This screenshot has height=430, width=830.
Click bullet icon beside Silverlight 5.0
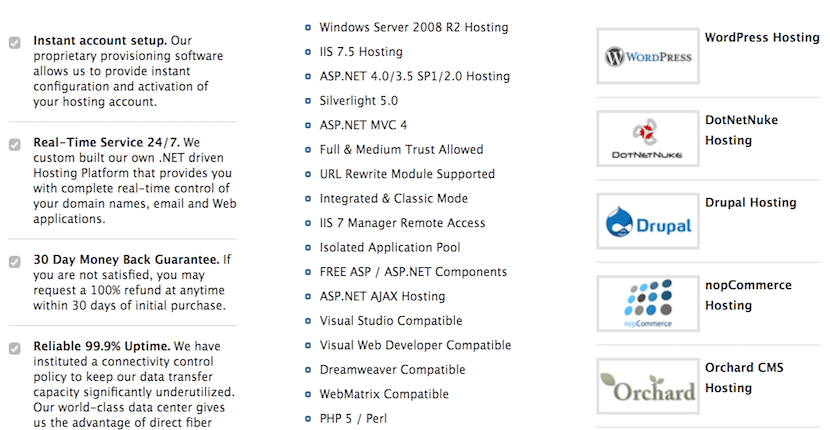pyautogui.click(x=308, y=101)
